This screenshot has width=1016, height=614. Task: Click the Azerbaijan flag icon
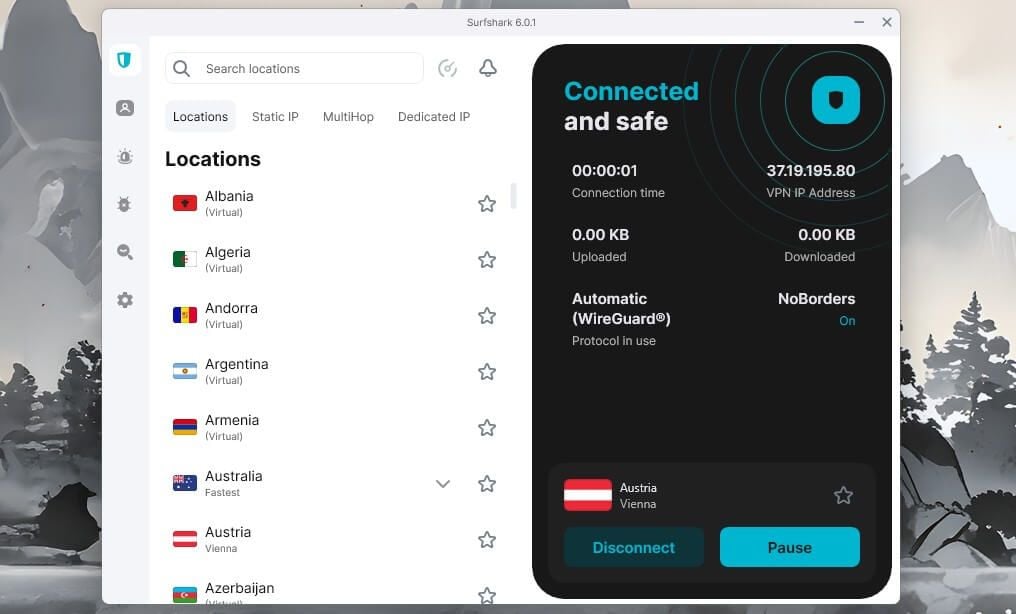185,594
